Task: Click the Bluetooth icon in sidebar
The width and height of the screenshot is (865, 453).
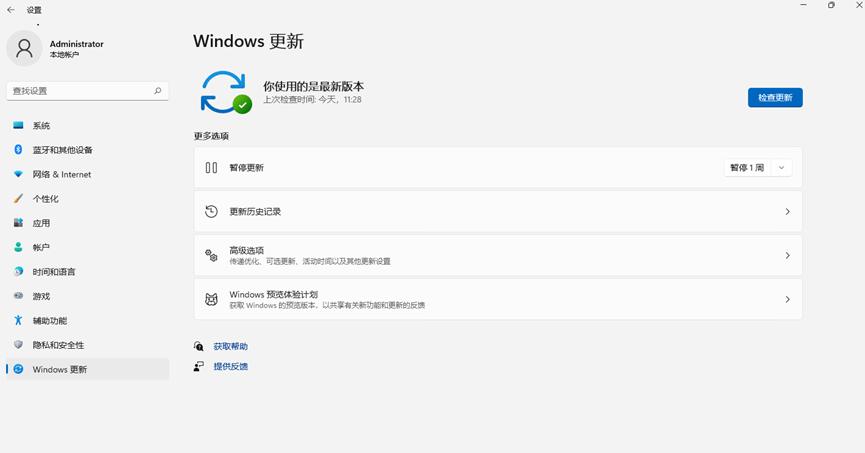Action: pyautogui.click(x=18, y=150)
